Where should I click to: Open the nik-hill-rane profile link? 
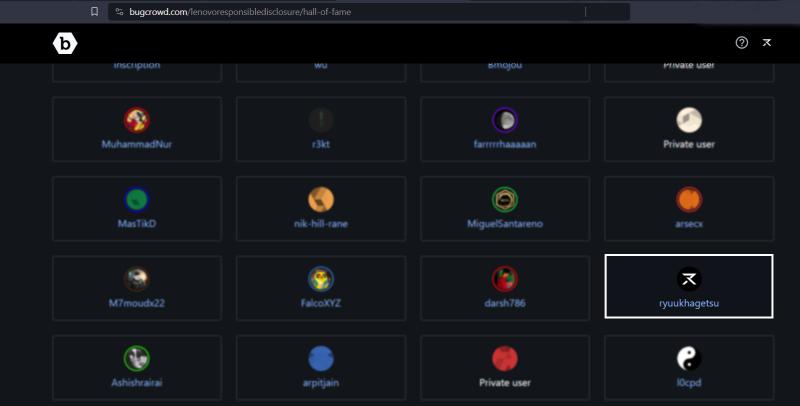tap(321, 223)
